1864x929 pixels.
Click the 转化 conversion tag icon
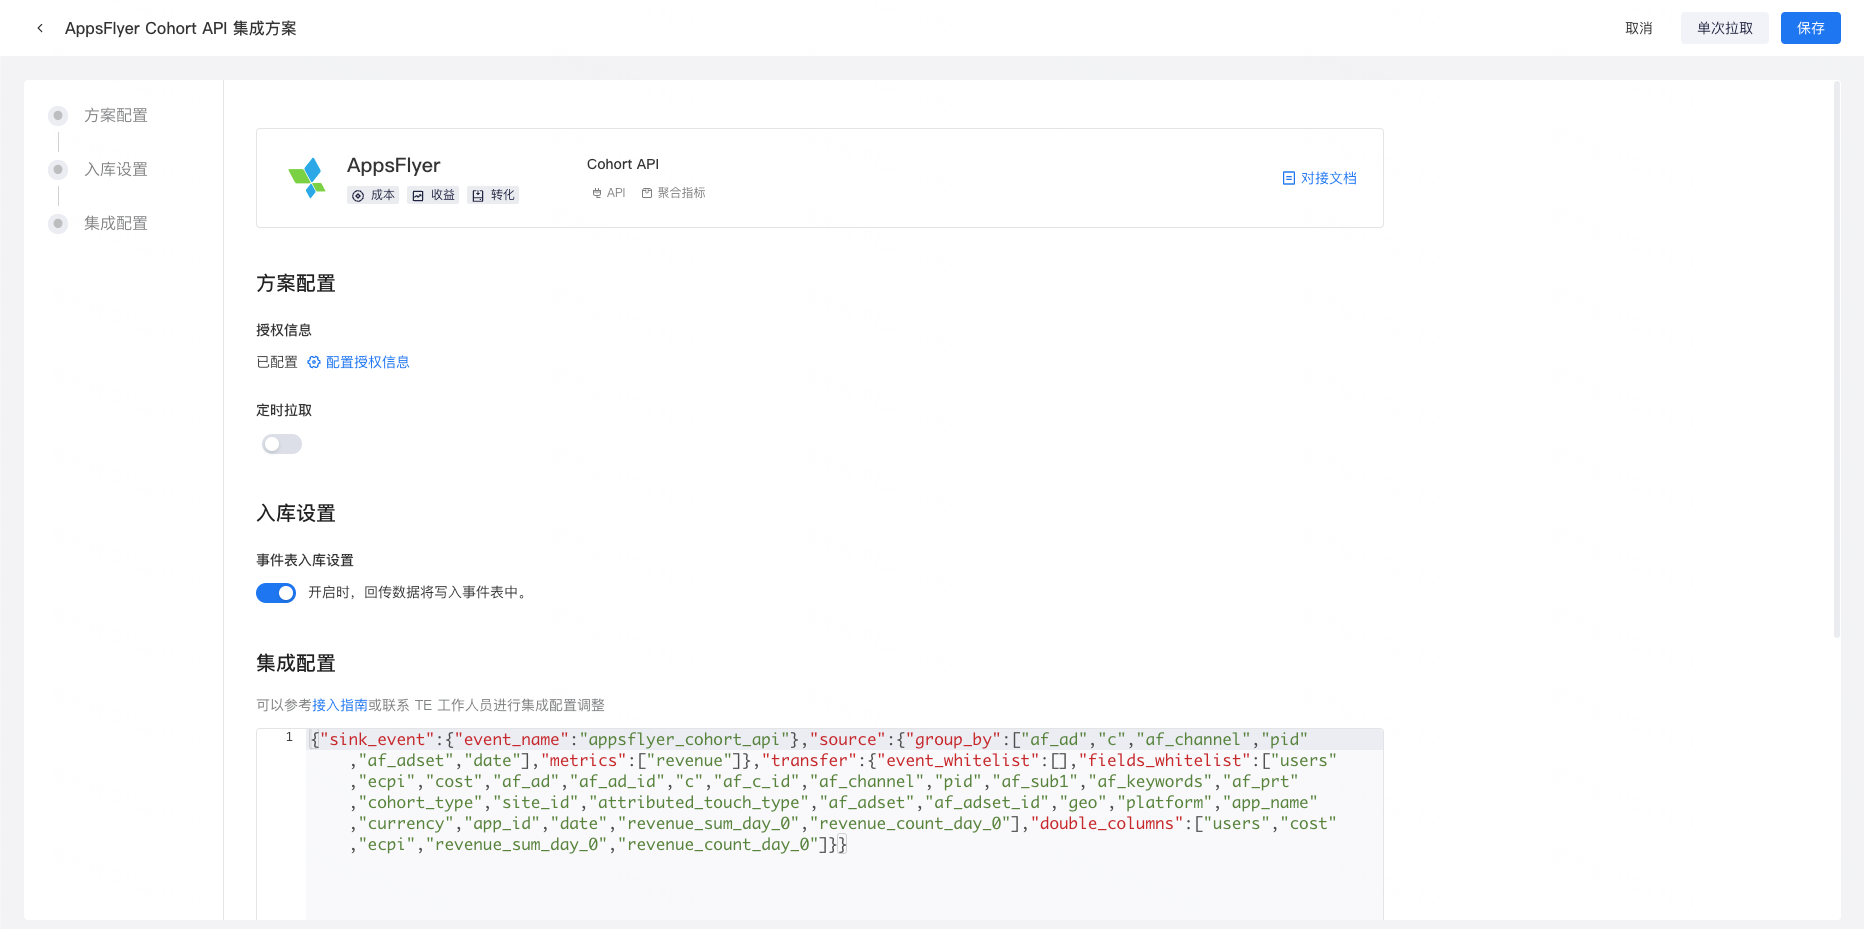click(479, 195)
